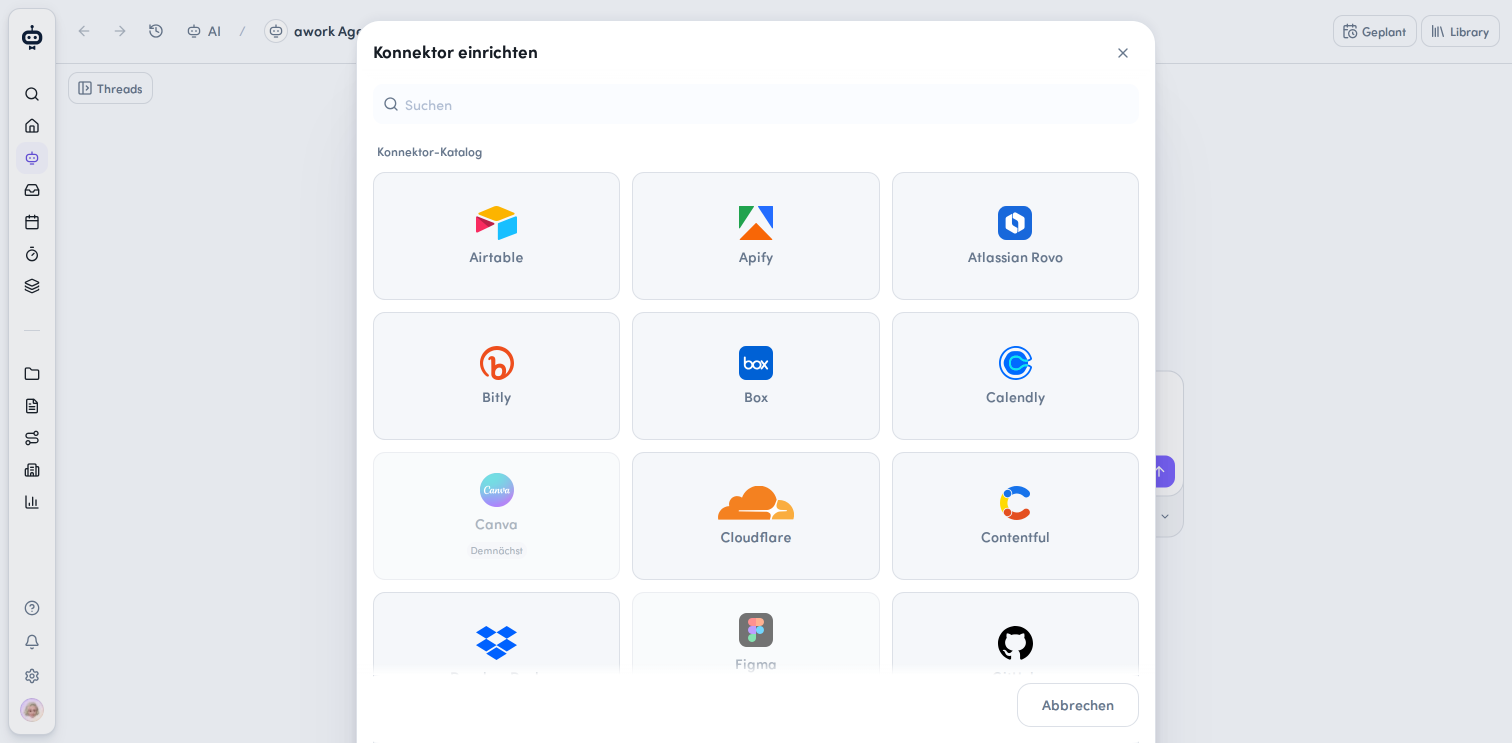
Task: Click the awork Agent breadcrumb
Action: point(310,31)
